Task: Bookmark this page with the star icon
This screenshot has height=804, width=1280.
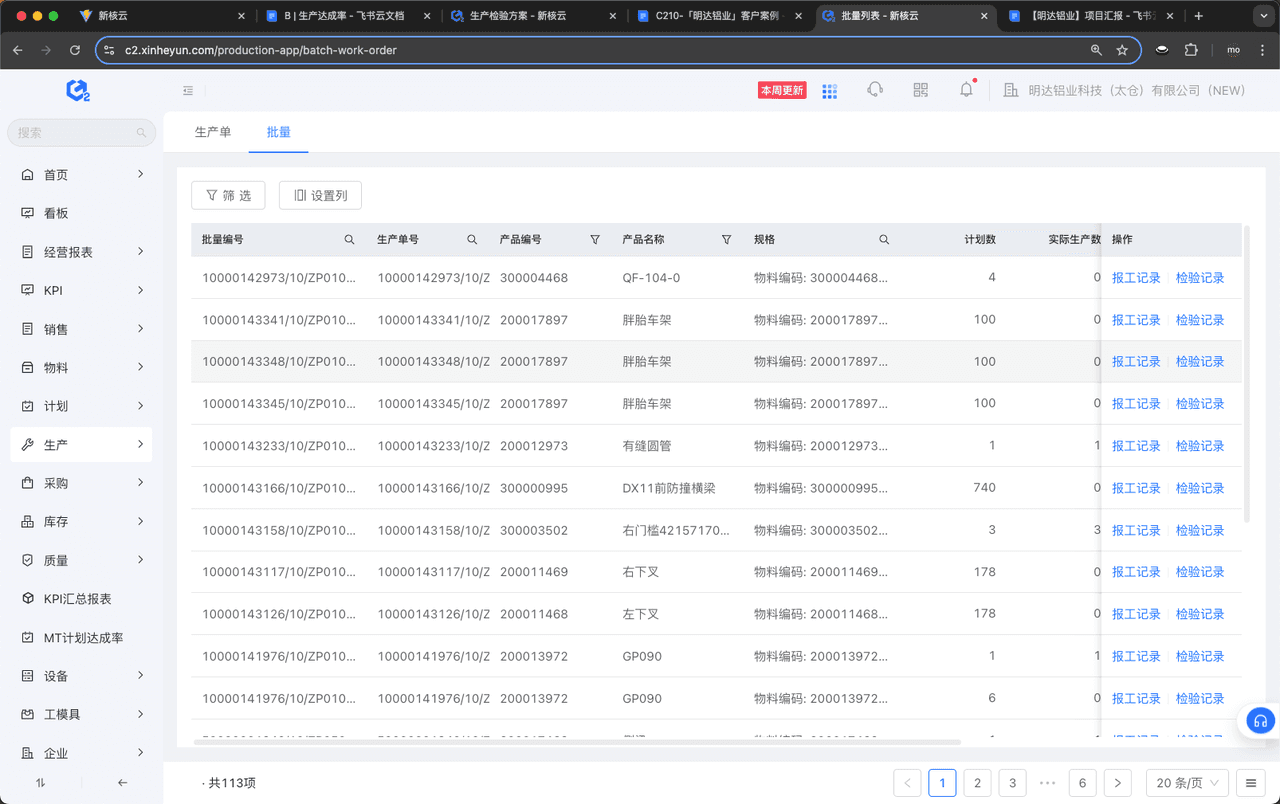Action: [x=1122, y=50]
